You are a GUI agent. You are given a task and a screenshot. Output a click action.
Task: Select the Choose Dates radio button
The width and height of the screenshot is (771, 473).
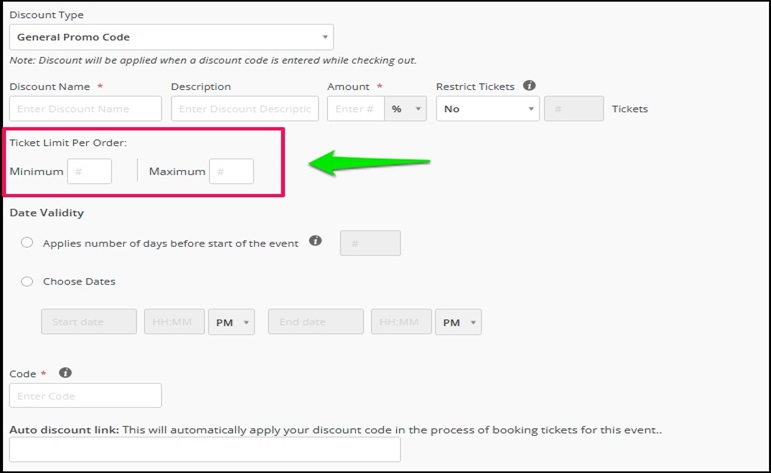(x=27, y=281)
